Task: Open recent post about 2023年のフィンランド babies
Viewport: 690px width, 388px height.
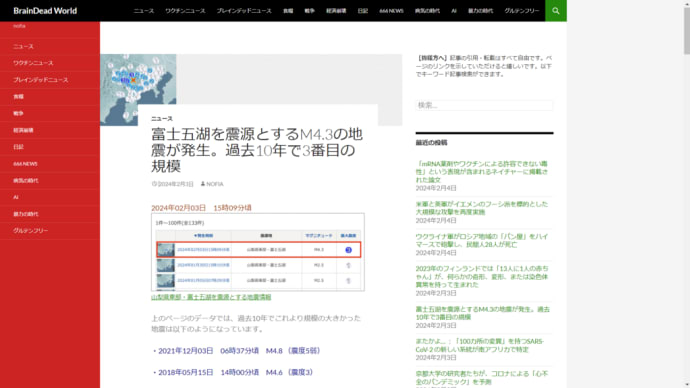Action: (482, 276)
